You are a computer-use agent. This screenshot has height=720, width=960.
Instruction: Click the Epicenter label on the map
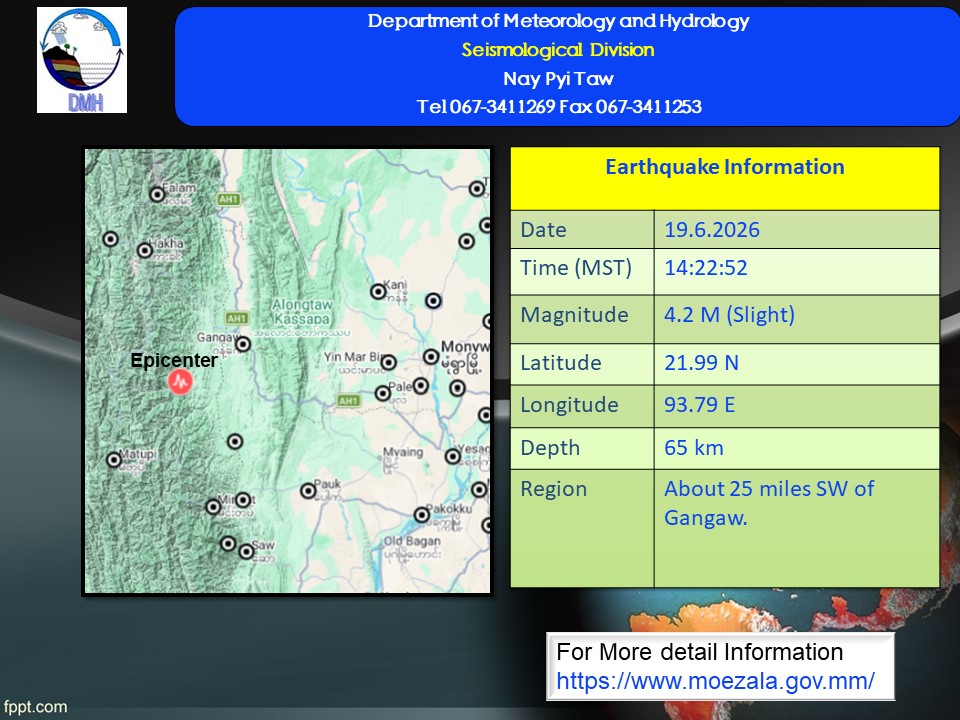174,360
